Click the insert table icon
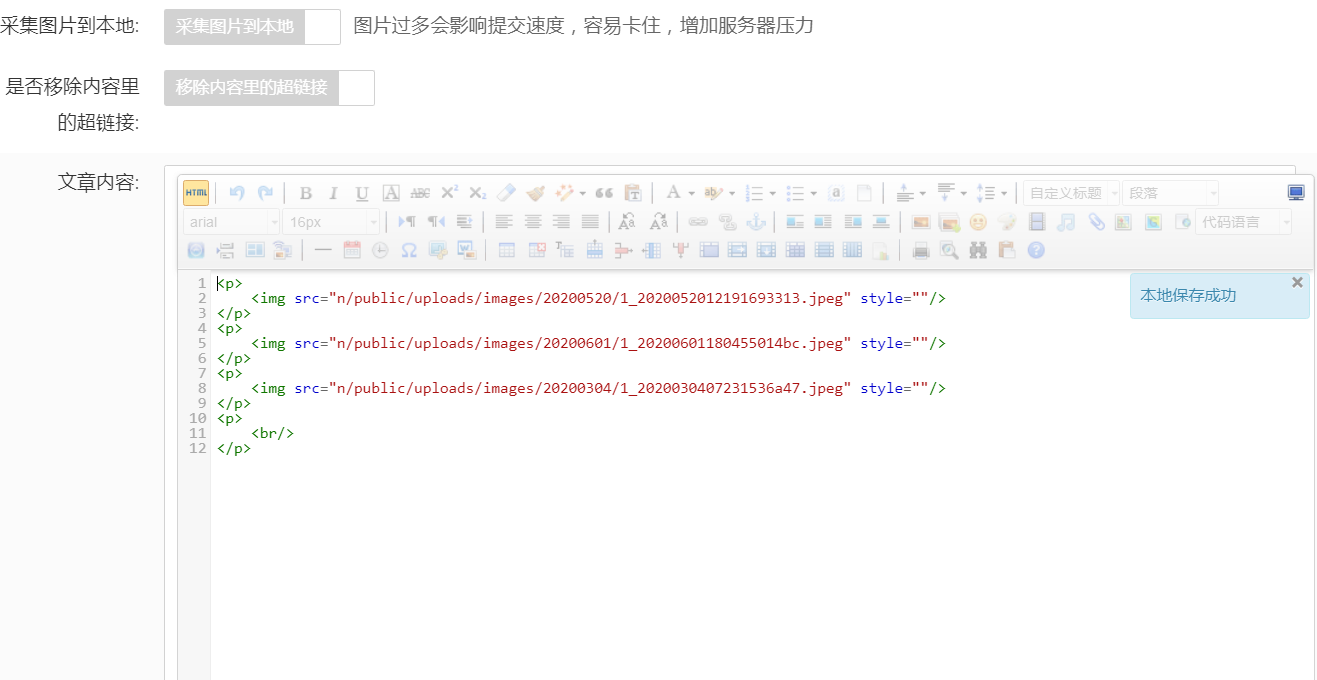1317x680 pixels. [507, 250]
